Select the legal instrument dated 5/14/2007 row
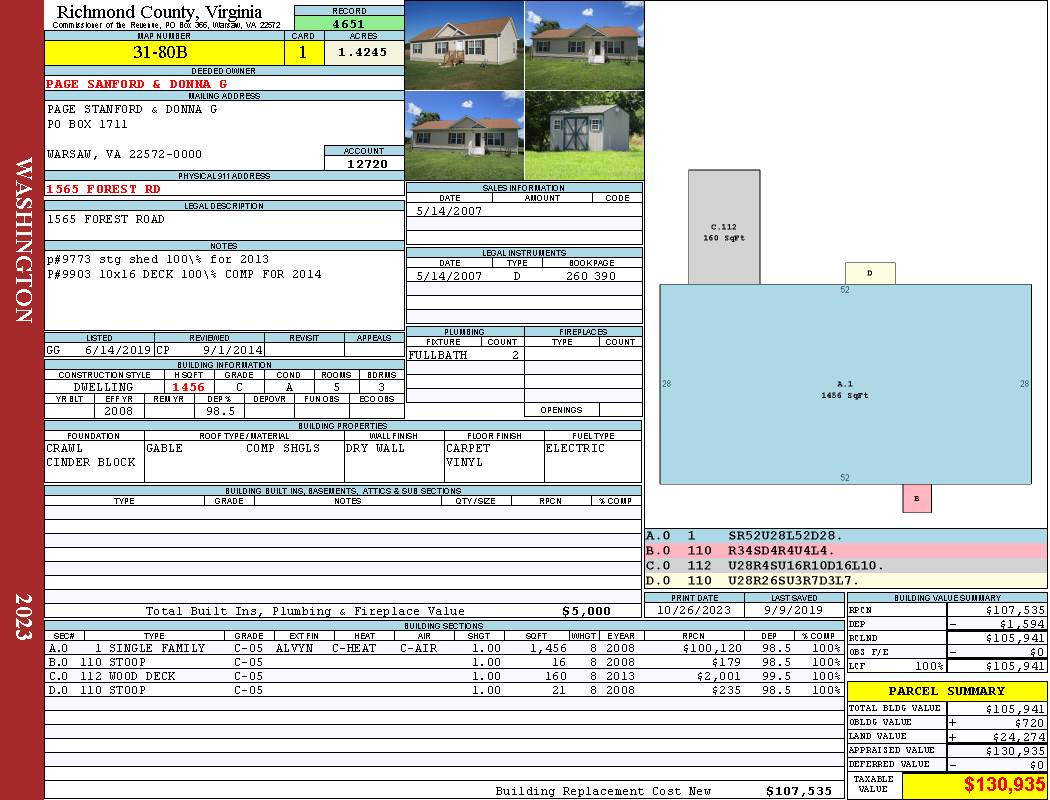 [524, 275]
